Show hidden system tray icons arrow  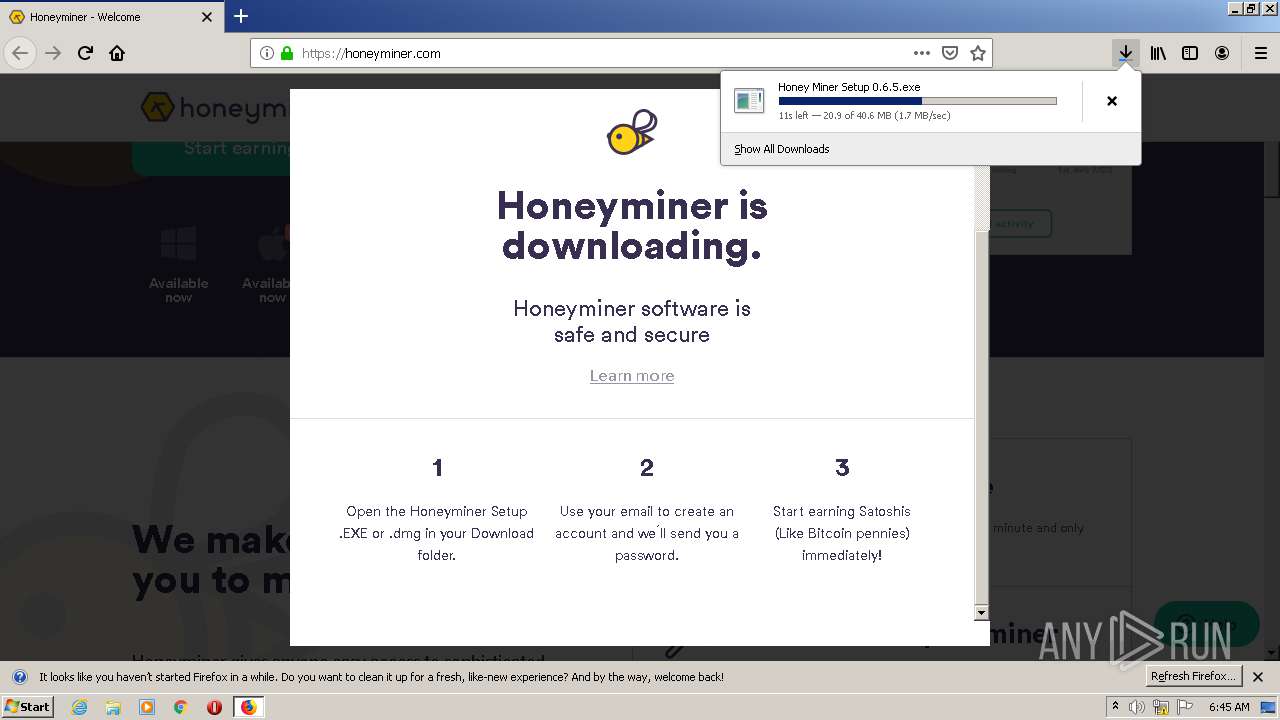[x=1115, y=707]
